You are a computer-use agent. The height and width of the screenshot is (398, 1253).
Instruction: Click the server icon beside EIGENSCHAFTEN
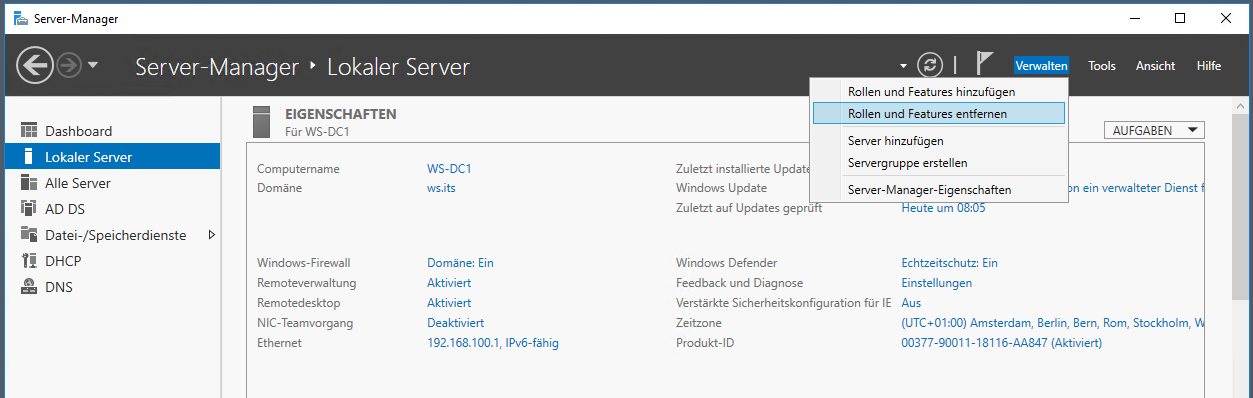click(262, 121)
